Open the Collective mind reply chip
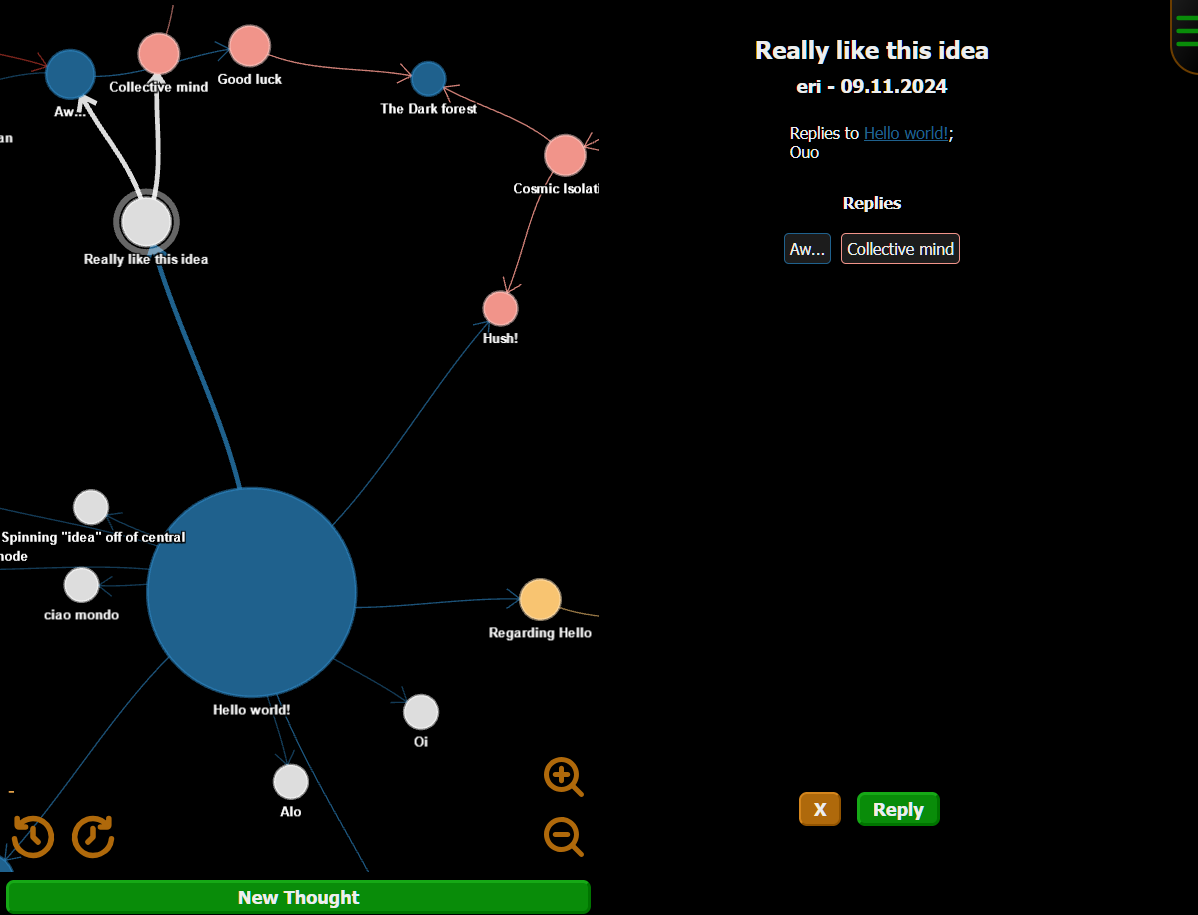Screen dimensions: 1198x915 (x=900, y=248)
